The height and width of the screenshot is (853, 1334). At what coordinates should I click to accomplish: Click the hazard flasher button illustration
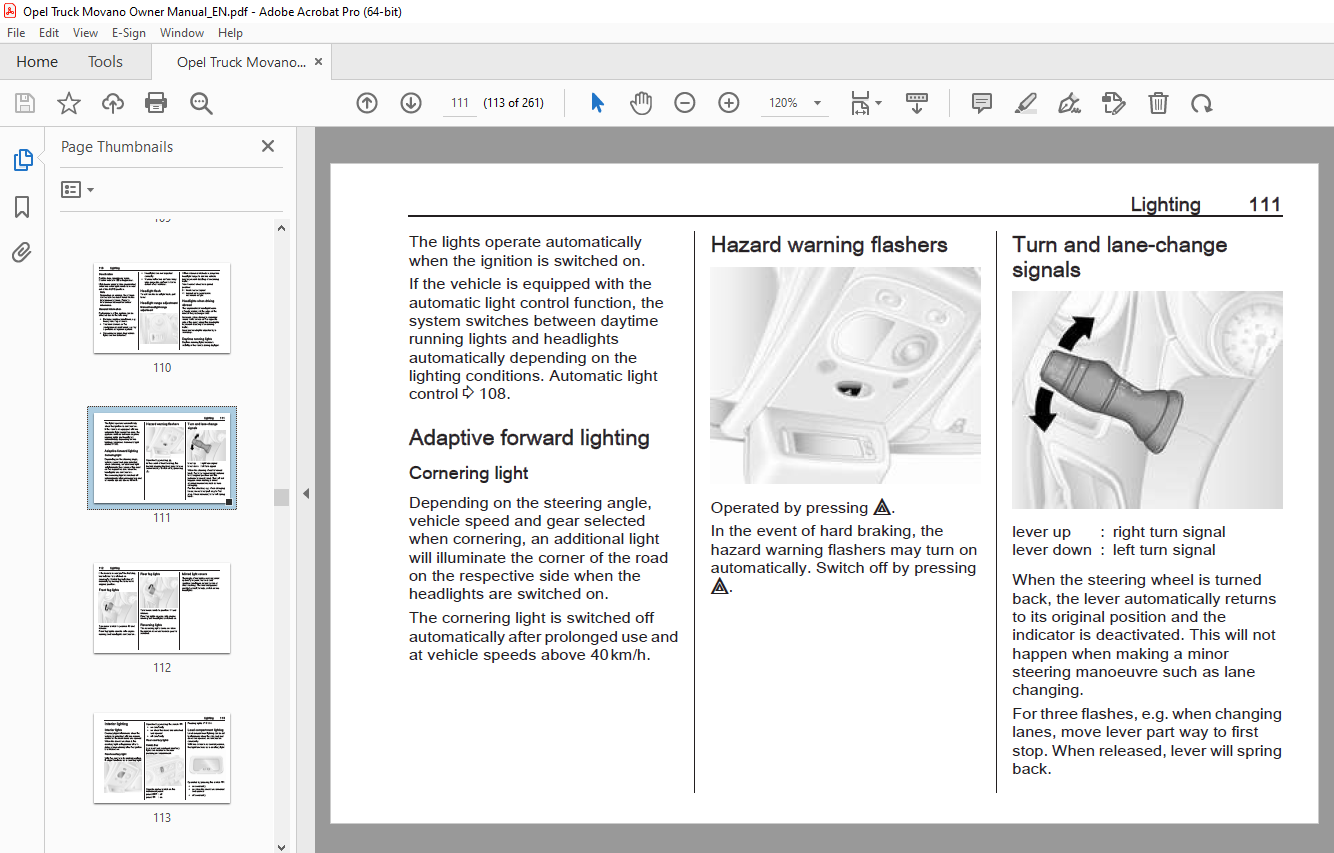[845, 376]
